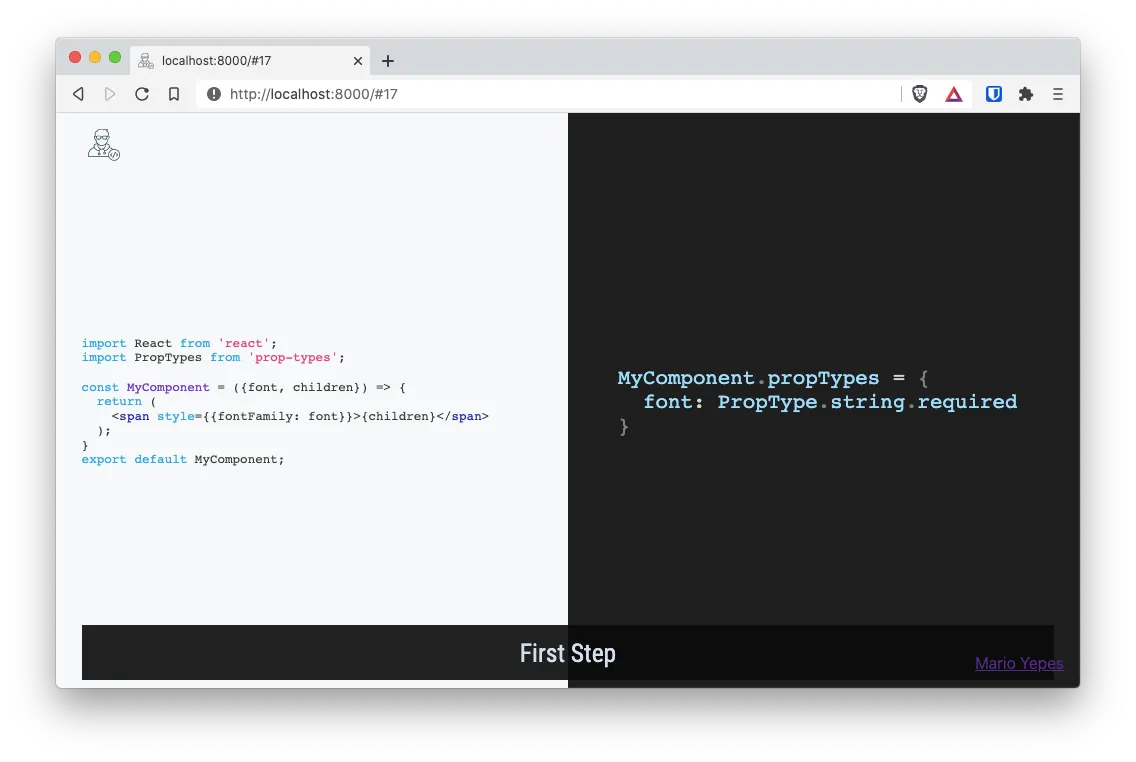Click the 'MyComponent.propTypes = {' line
Screen dimensions: 1136x762
(772, 377)
